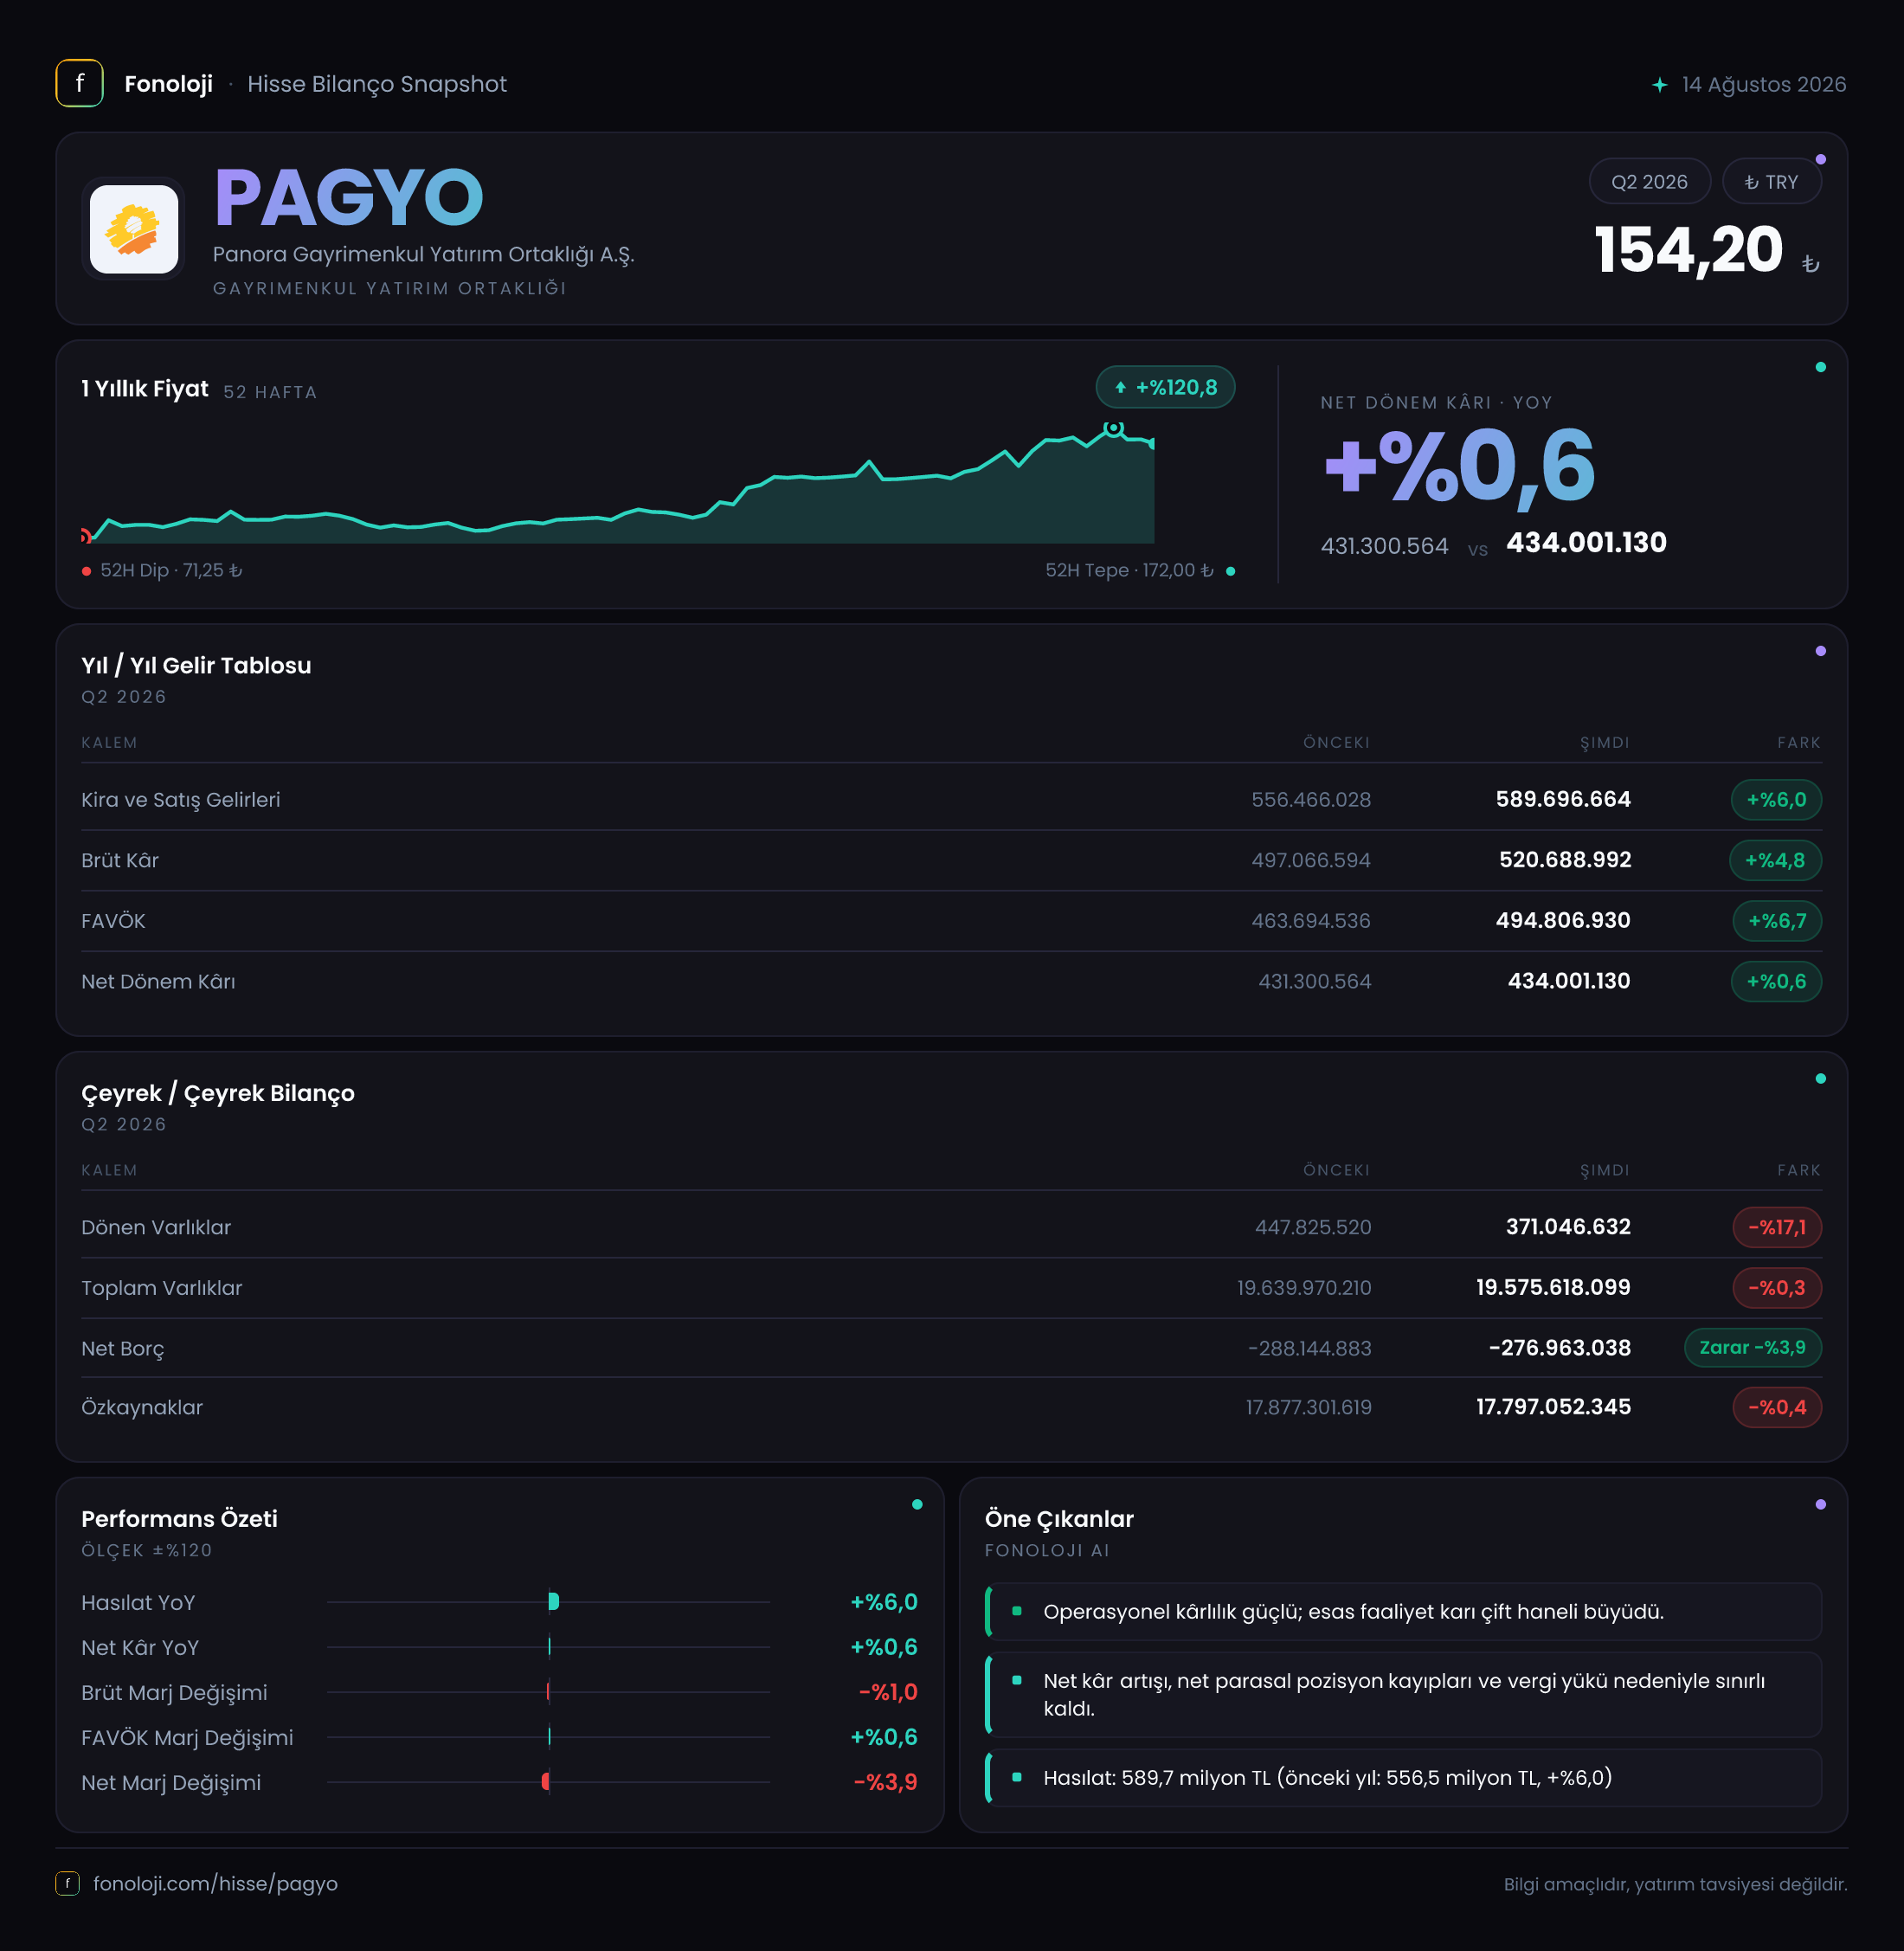Click the -%17,1 Dönen Varlıklar badge
This screenshot has width=1904, height=1951.
(x=1777, y=1227)
